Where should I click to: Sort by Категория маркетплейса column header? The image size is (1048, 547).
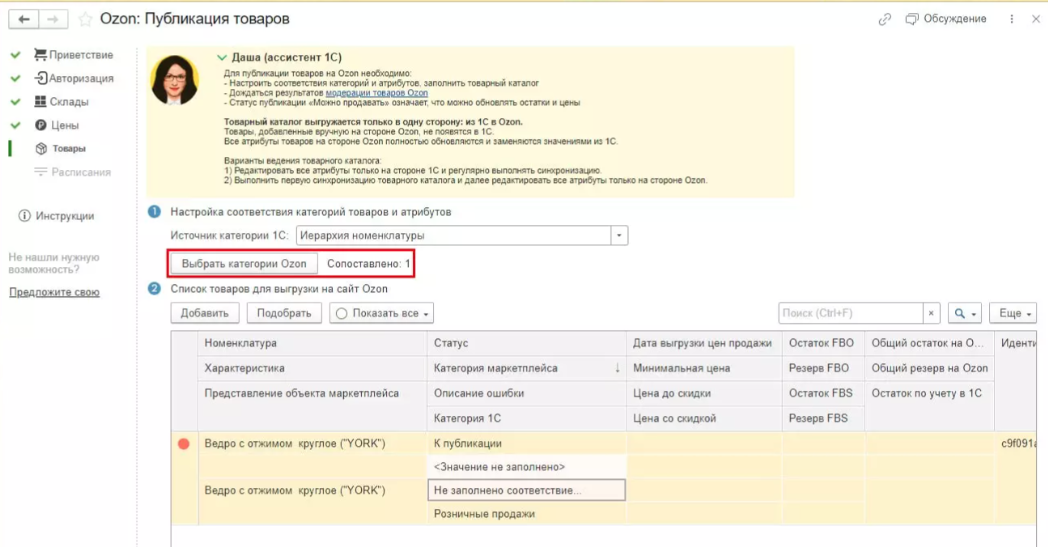527,368
